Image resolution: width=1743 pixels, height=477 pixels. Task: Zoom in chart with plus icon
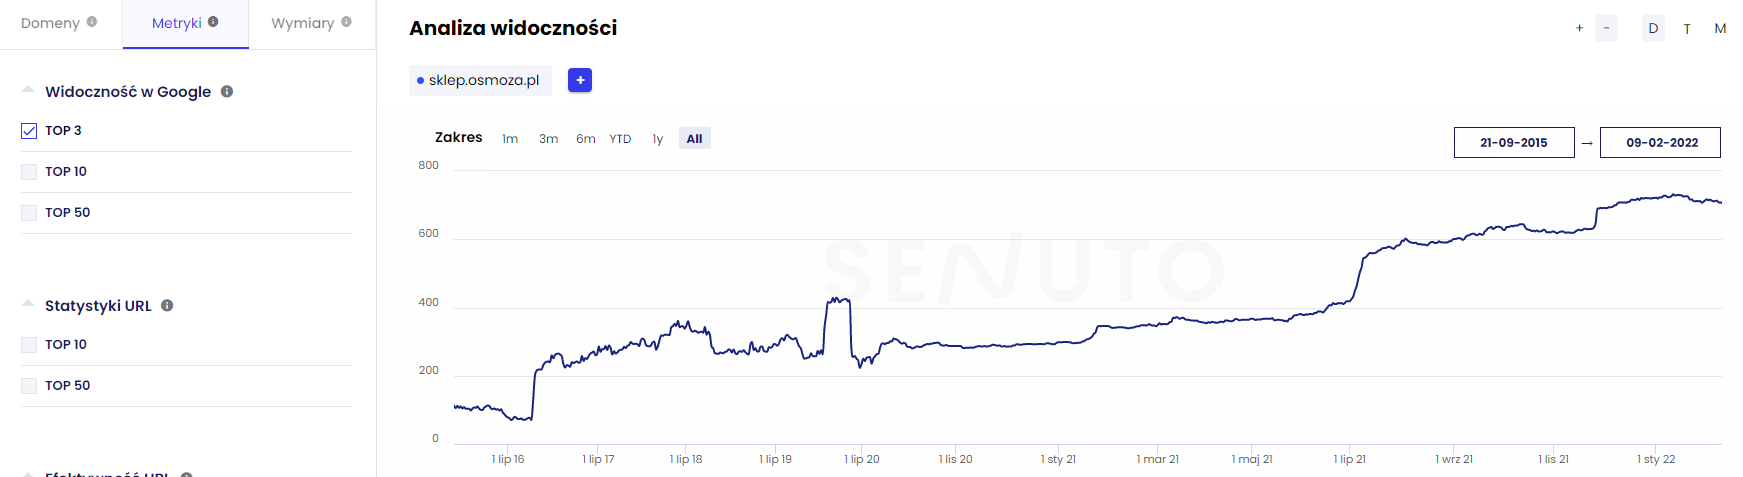click(1579, 28)
